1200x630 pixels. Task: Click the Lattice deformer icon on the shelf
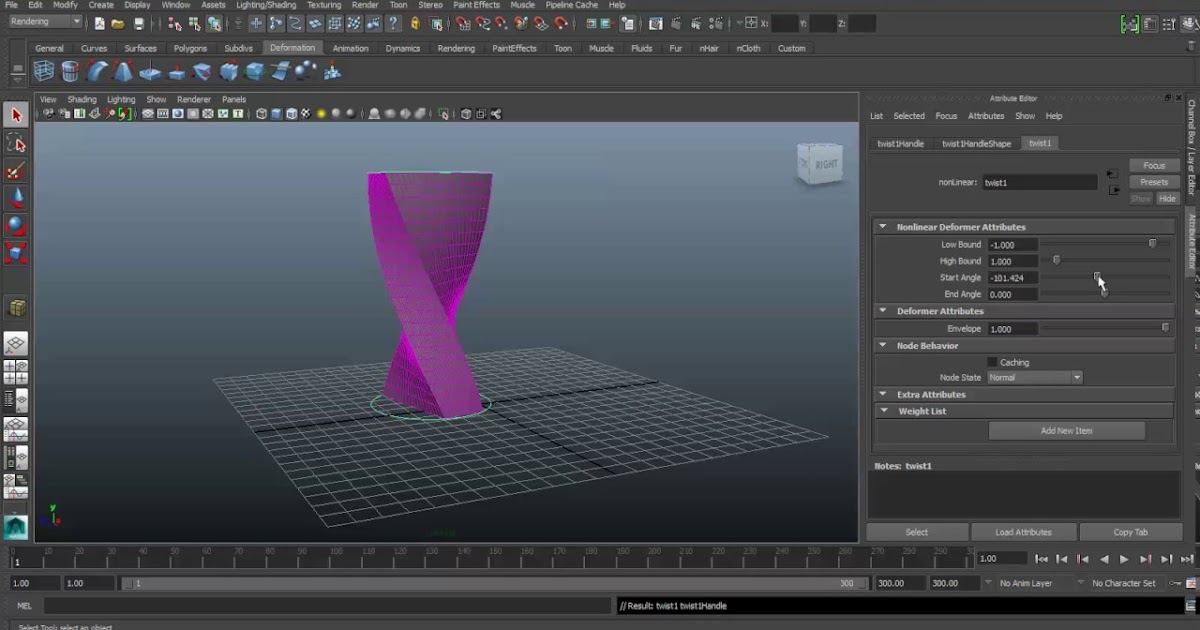click(44, 70)
